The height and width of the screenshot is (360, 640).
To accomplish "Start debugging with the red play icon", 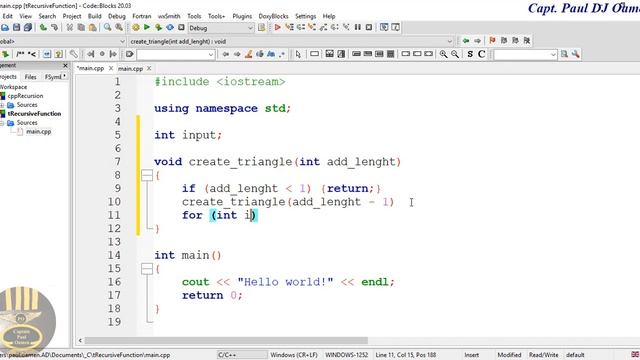I will 278,27.
